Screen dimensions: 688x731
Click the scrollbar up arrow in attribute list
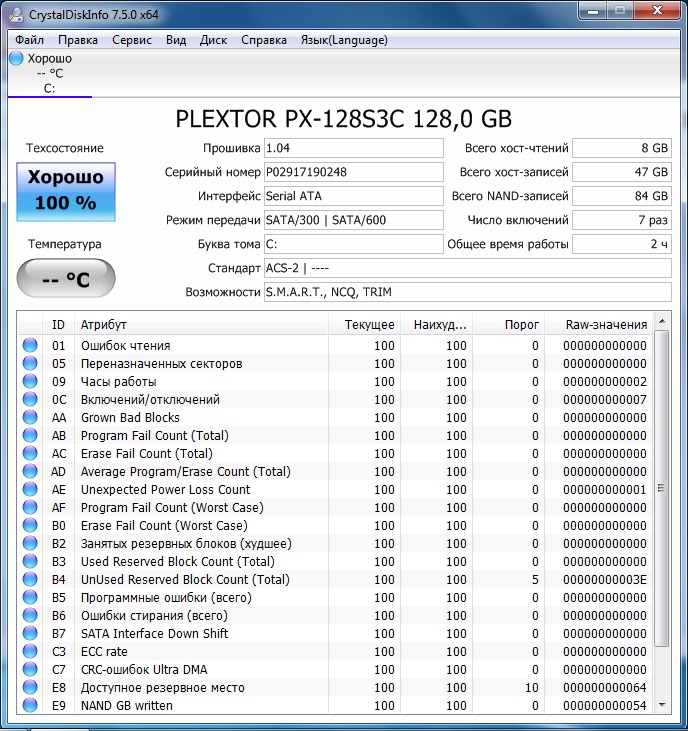[x=661, y=321]
